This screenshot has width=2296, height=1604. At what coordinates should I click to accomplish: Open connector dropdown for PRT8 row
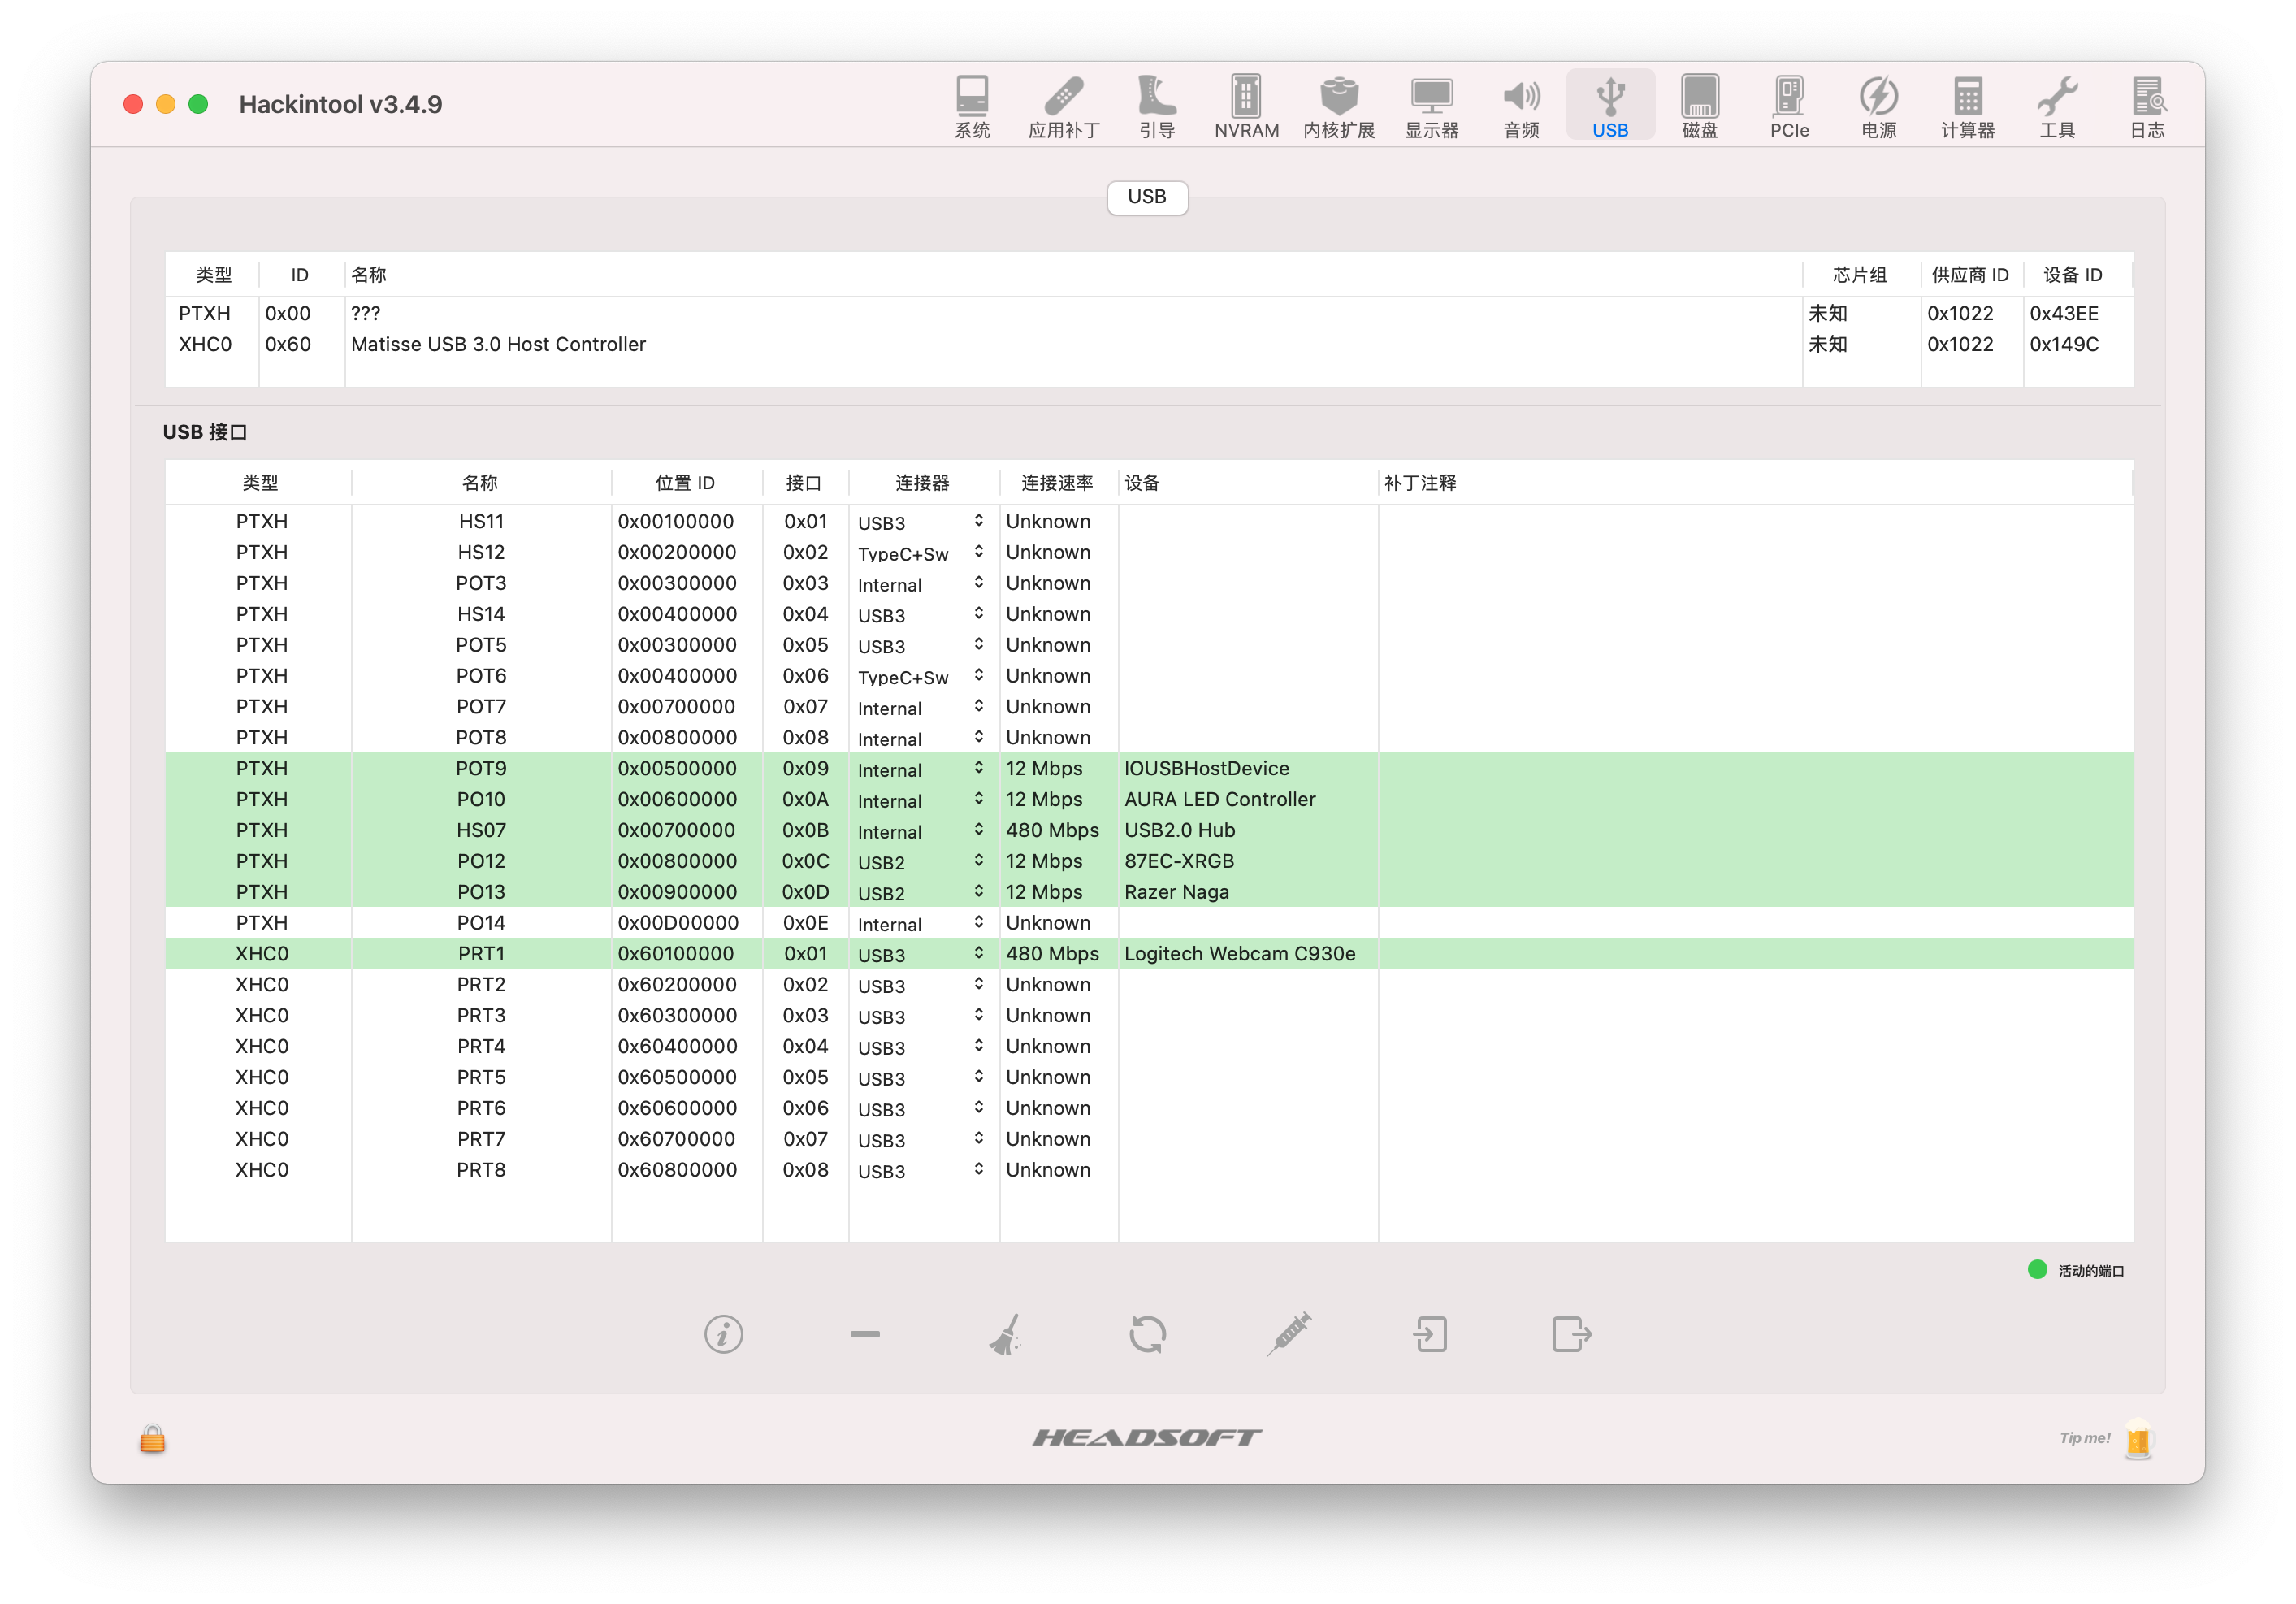tap(921, 1171)
